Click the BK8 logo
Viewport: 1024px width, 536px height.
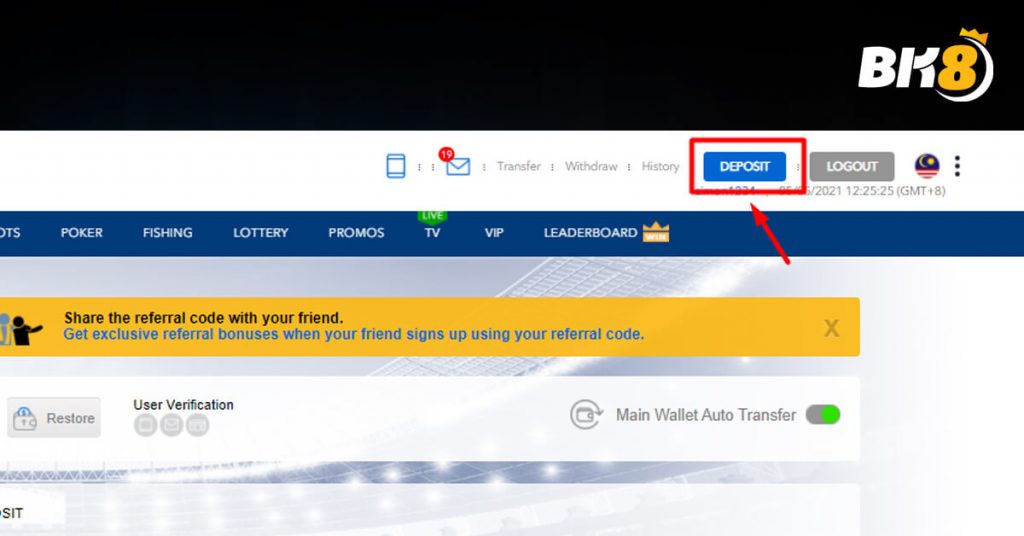(925, 65)
